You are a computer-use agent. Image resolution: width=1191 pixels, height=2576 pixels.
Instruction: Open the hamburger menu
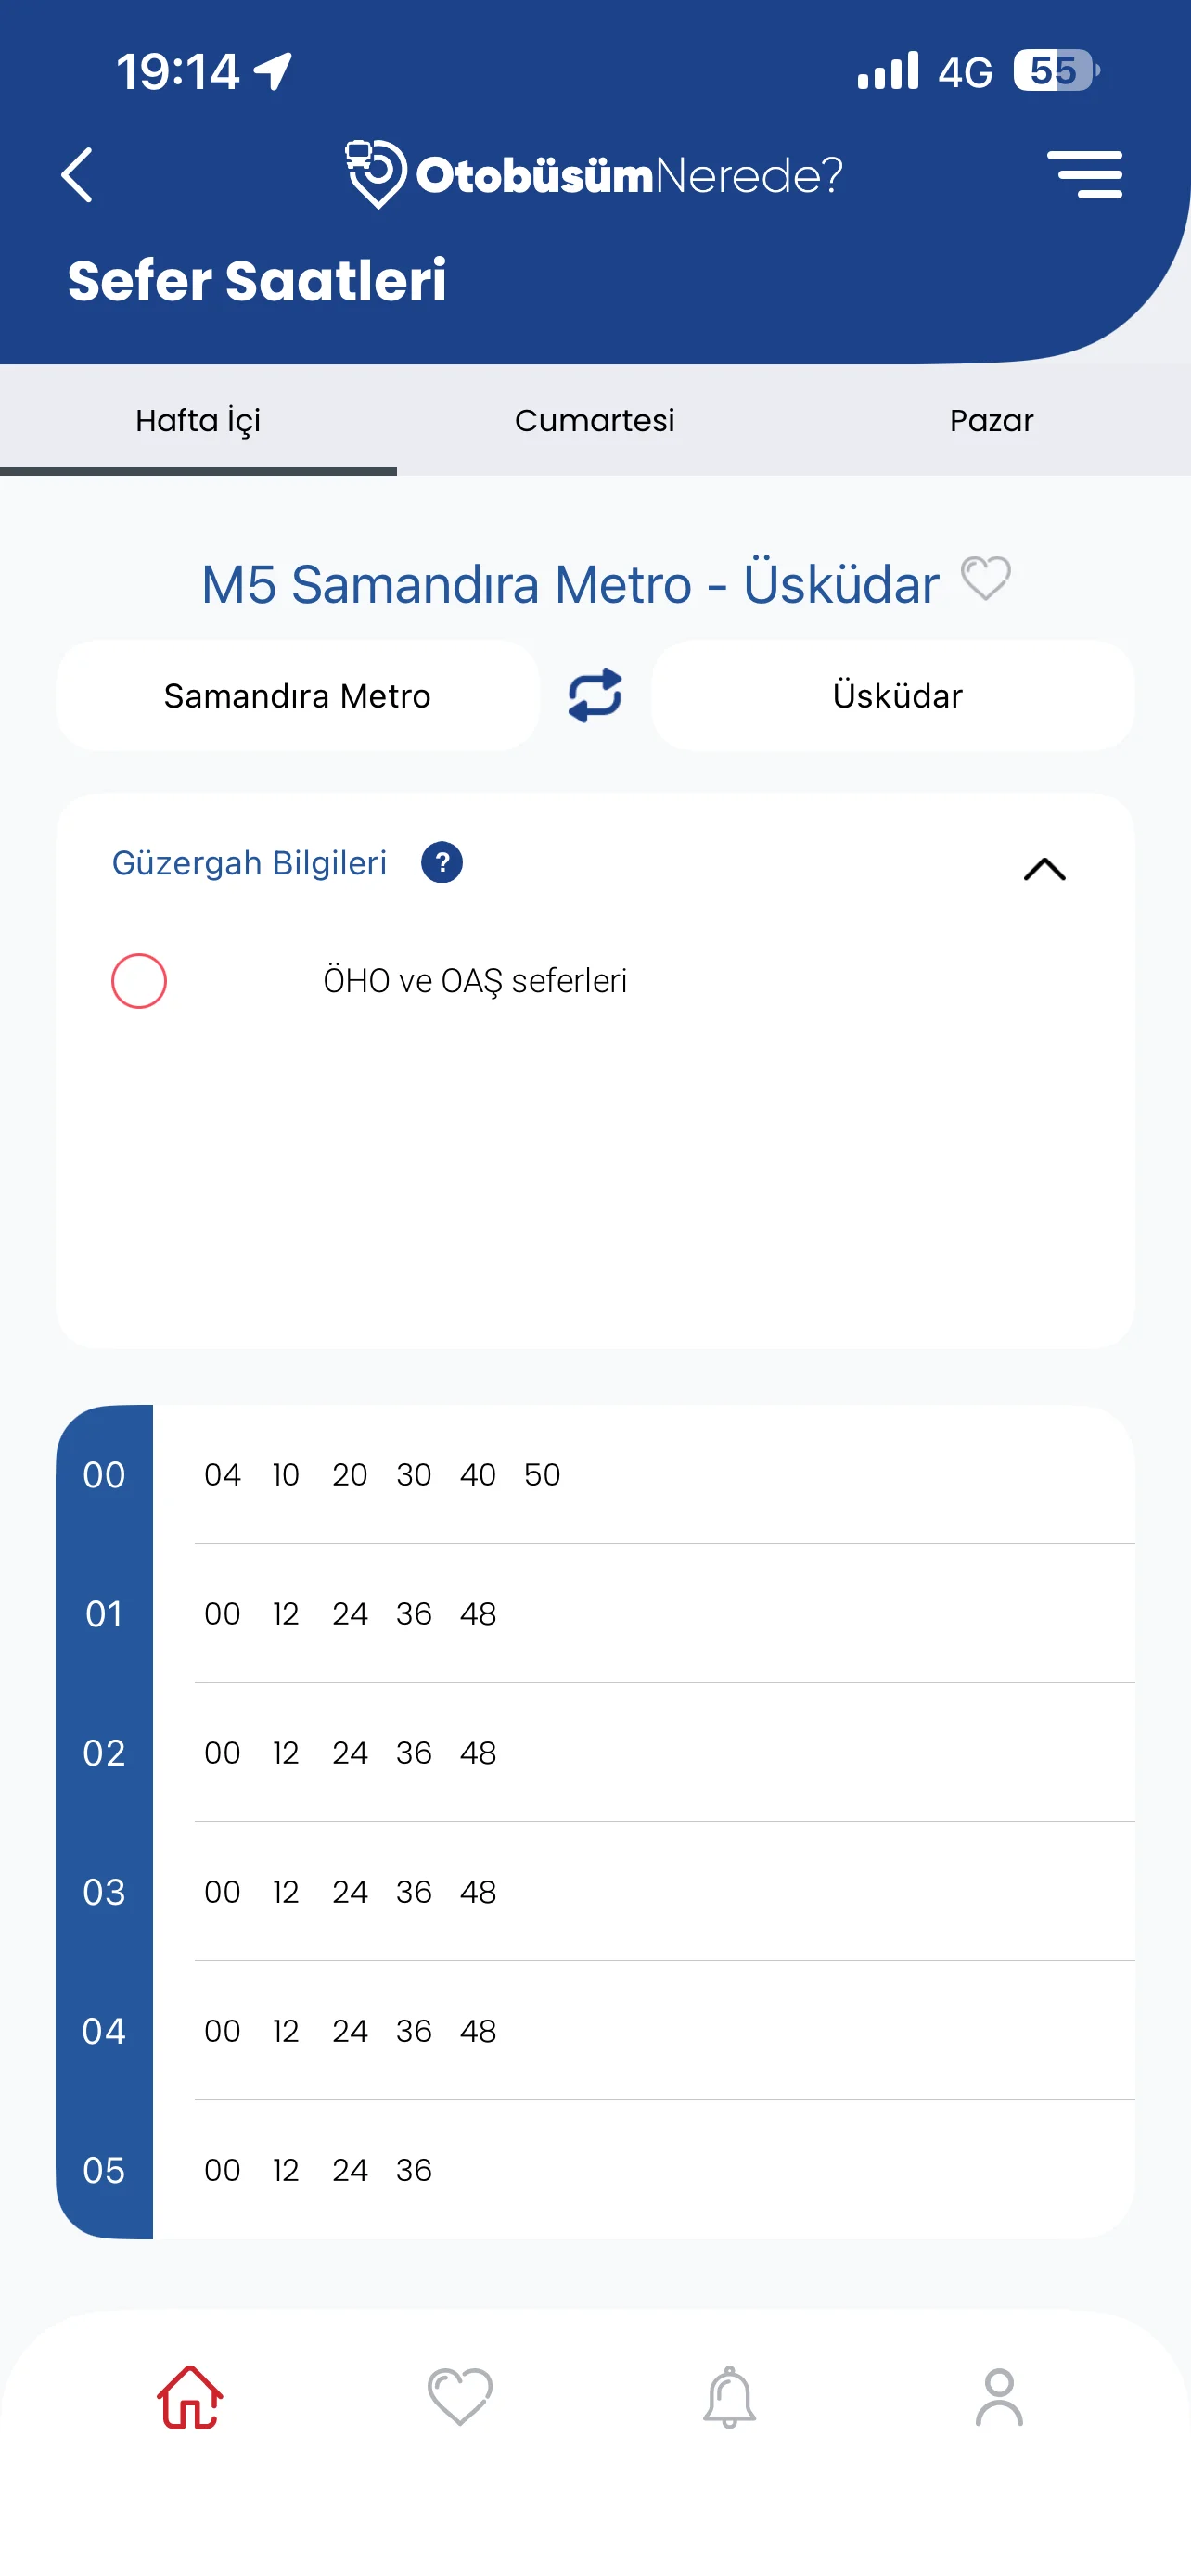tap(1084, 175)
